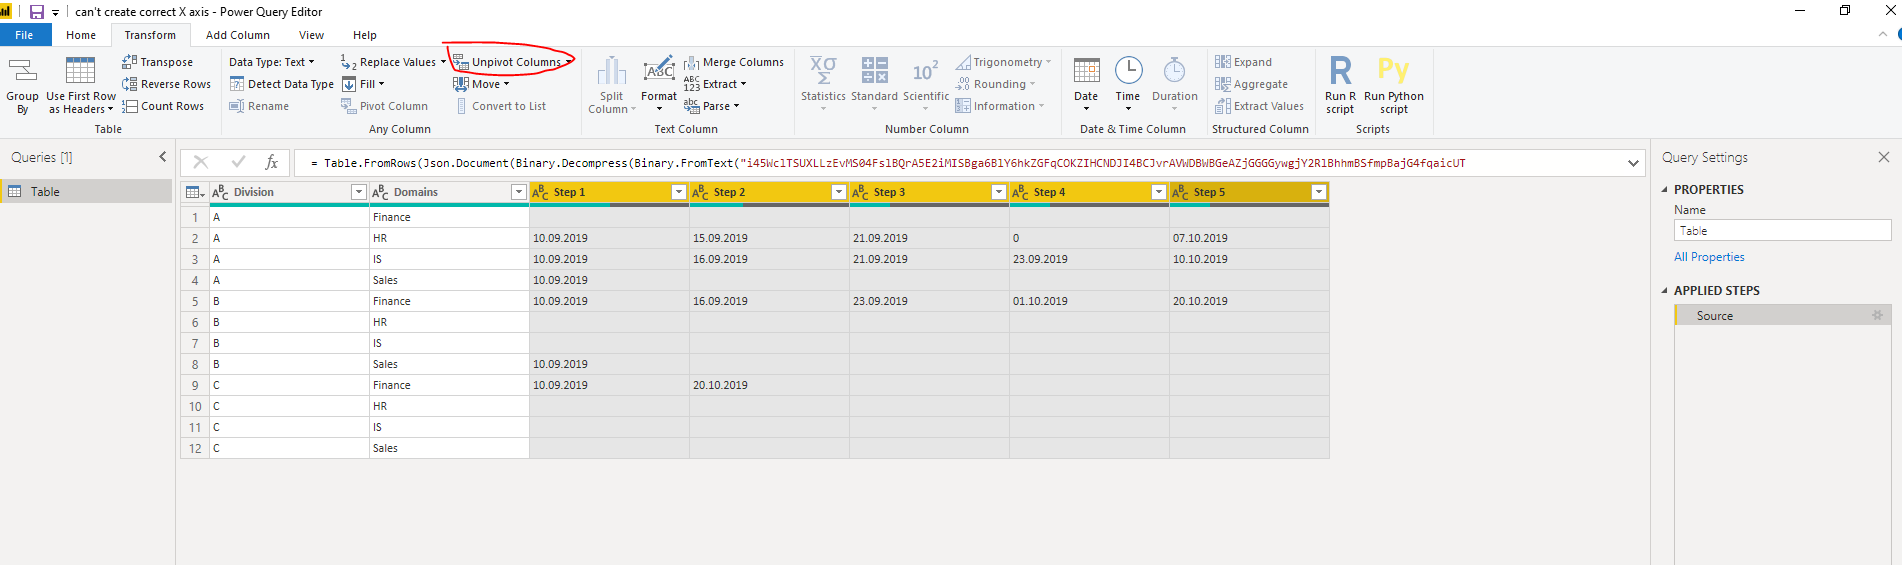This screenshot has height=565, width=1902.
Task: Click the save icon in title bar
Action: coord(36,12)
